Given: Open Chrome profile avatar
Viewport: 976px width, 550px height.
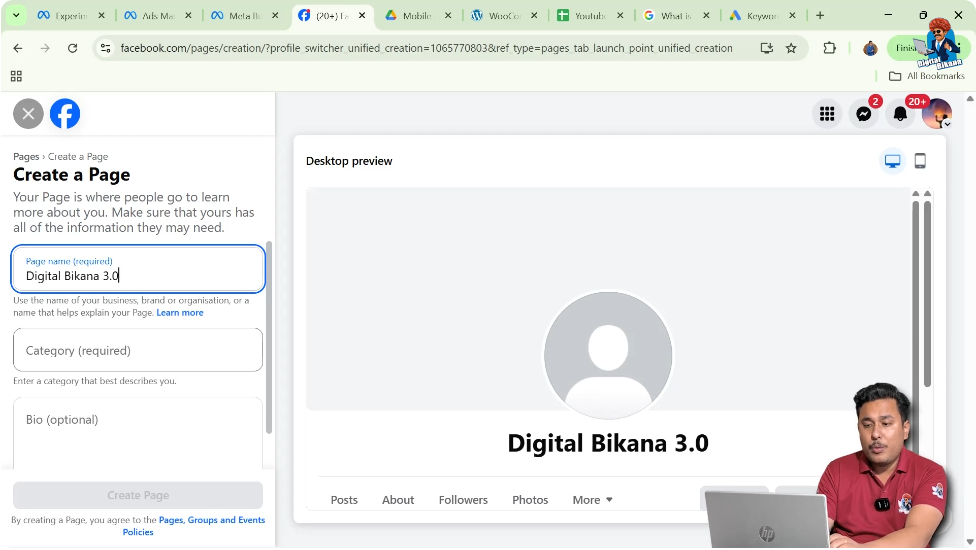Looking at the screenshot, I should [x=870, y=48].
